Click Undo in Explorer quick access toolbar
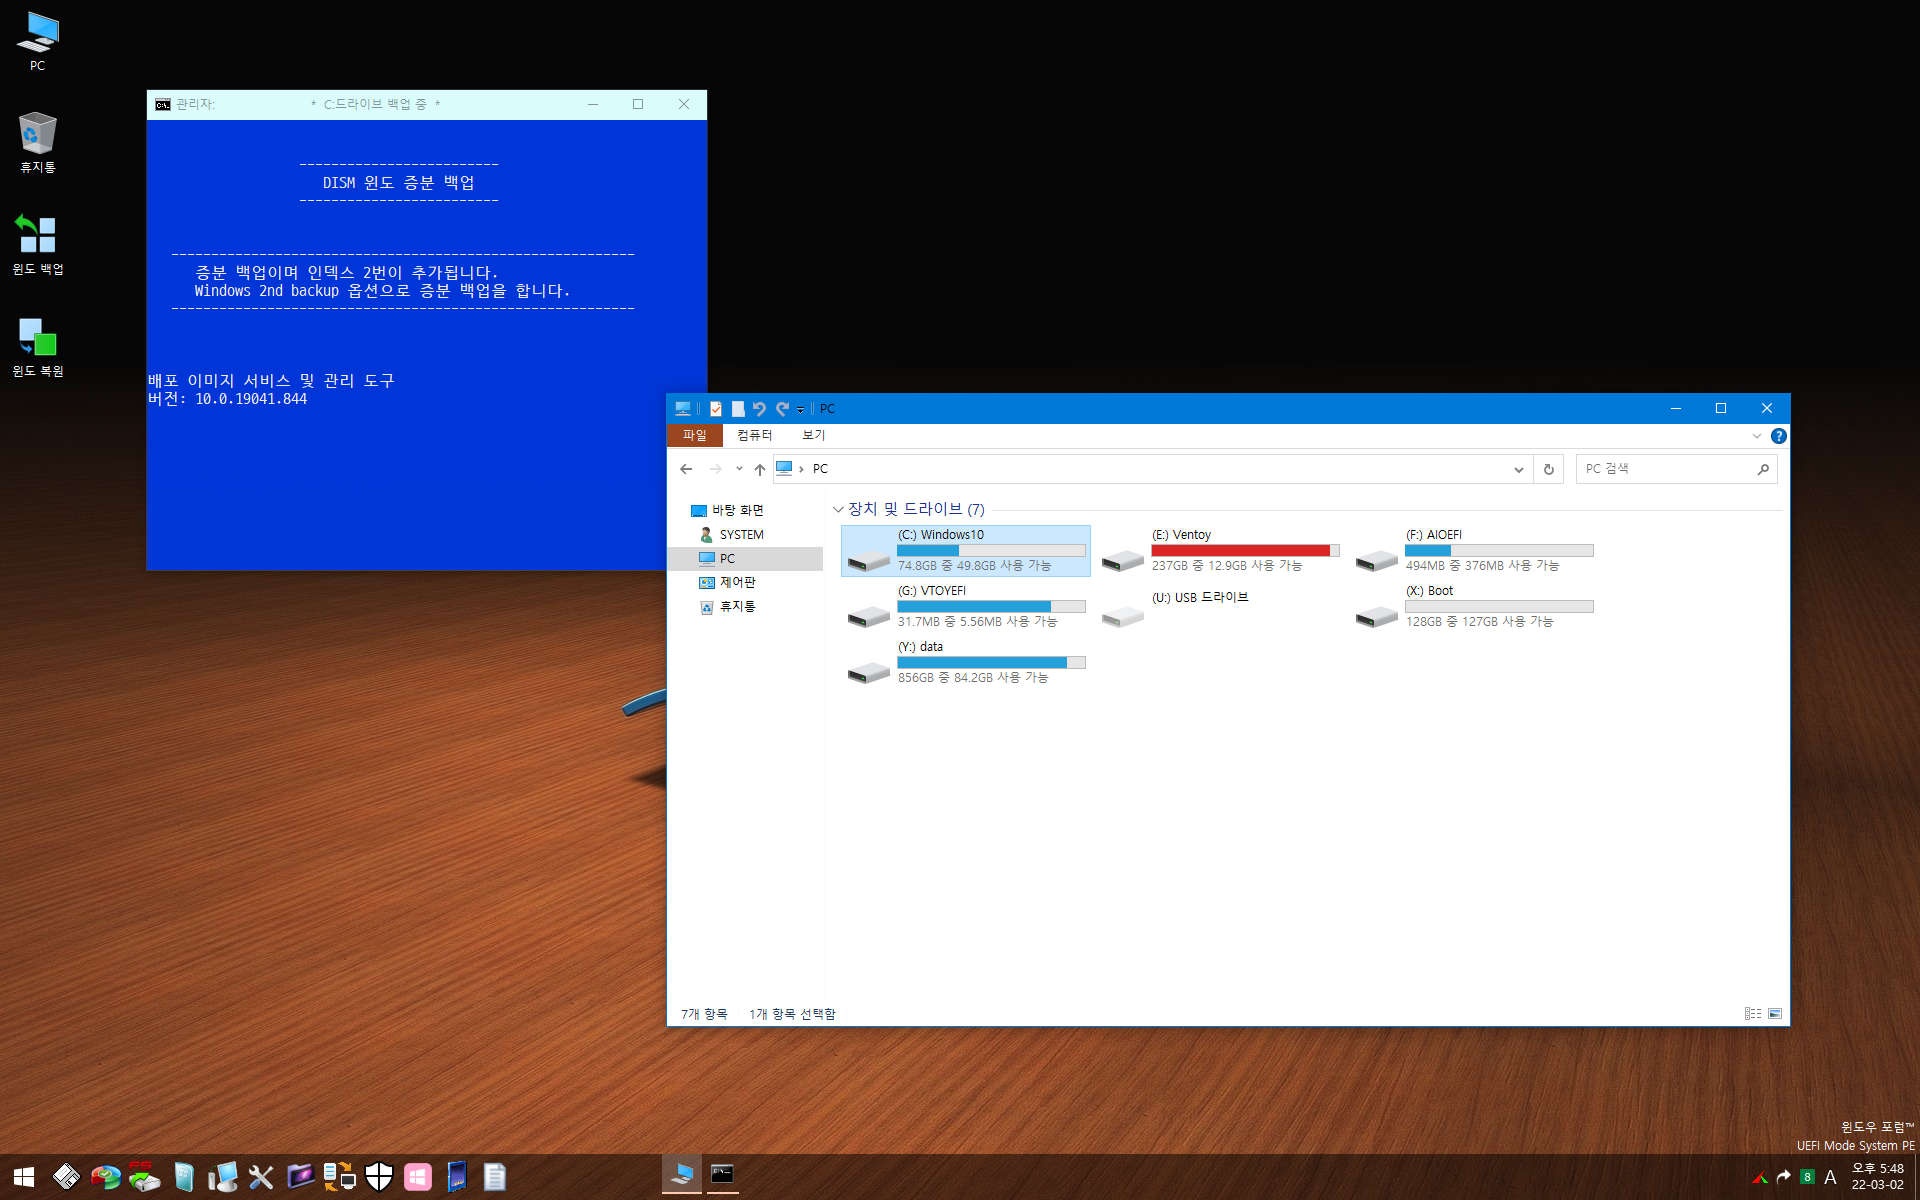The width and height of the screenshot is (1920, 1200). pyautogui.click(x=759, y=408)
